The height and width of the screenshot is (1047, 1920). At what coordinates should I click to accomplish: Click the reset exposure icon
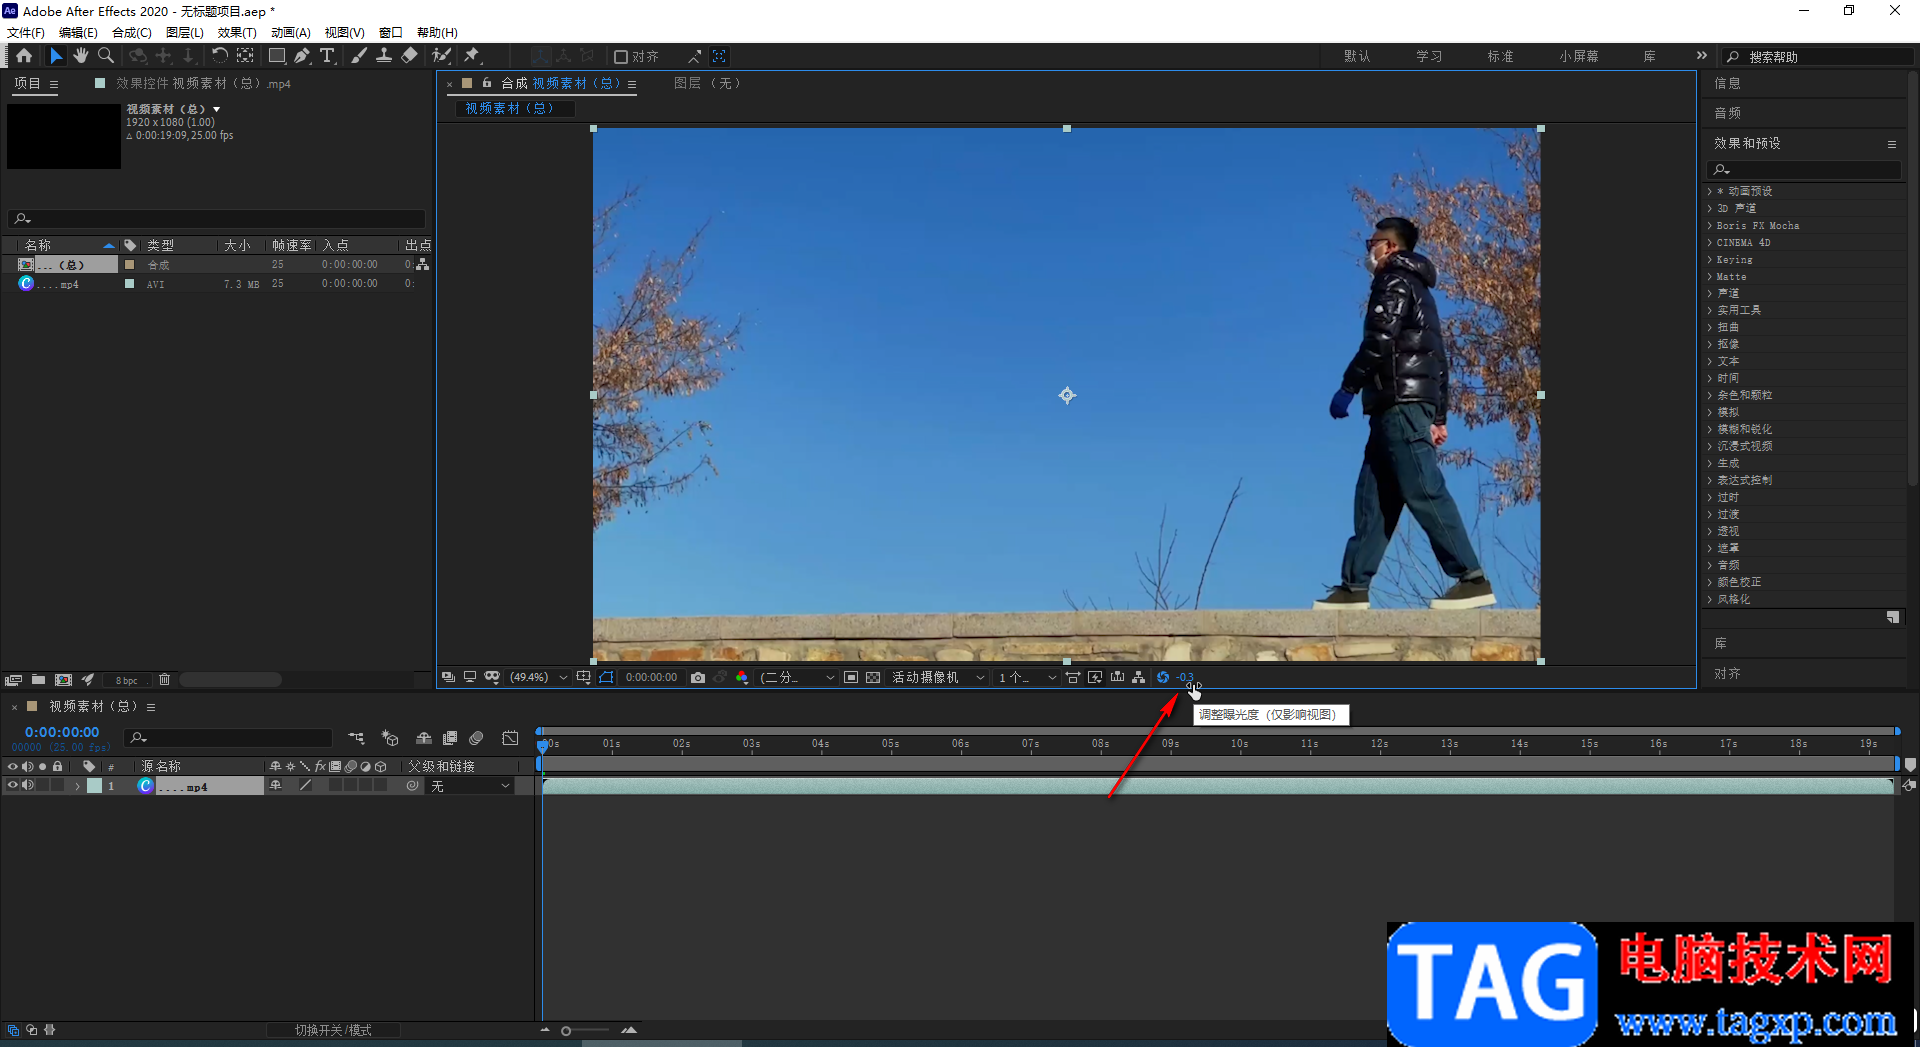point(1163,677)
